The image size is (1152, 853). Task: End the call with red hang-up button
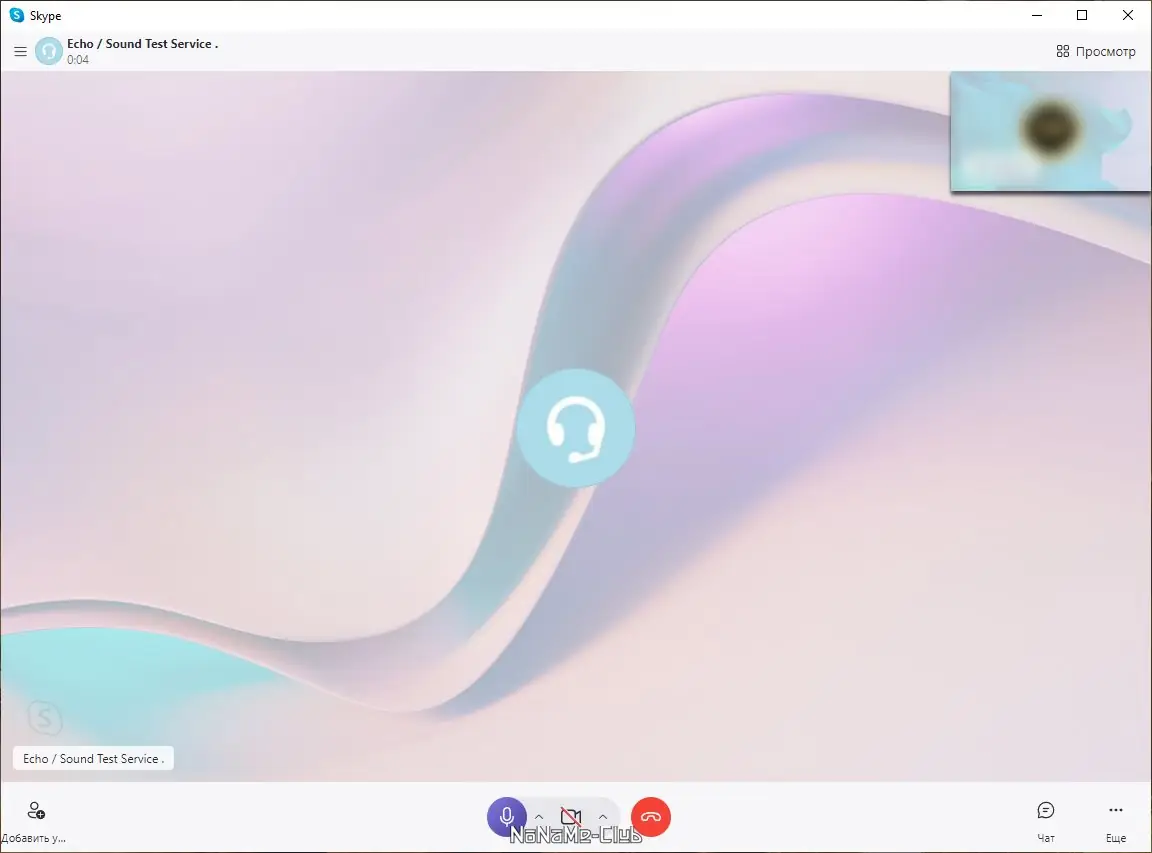click(651, 816)
